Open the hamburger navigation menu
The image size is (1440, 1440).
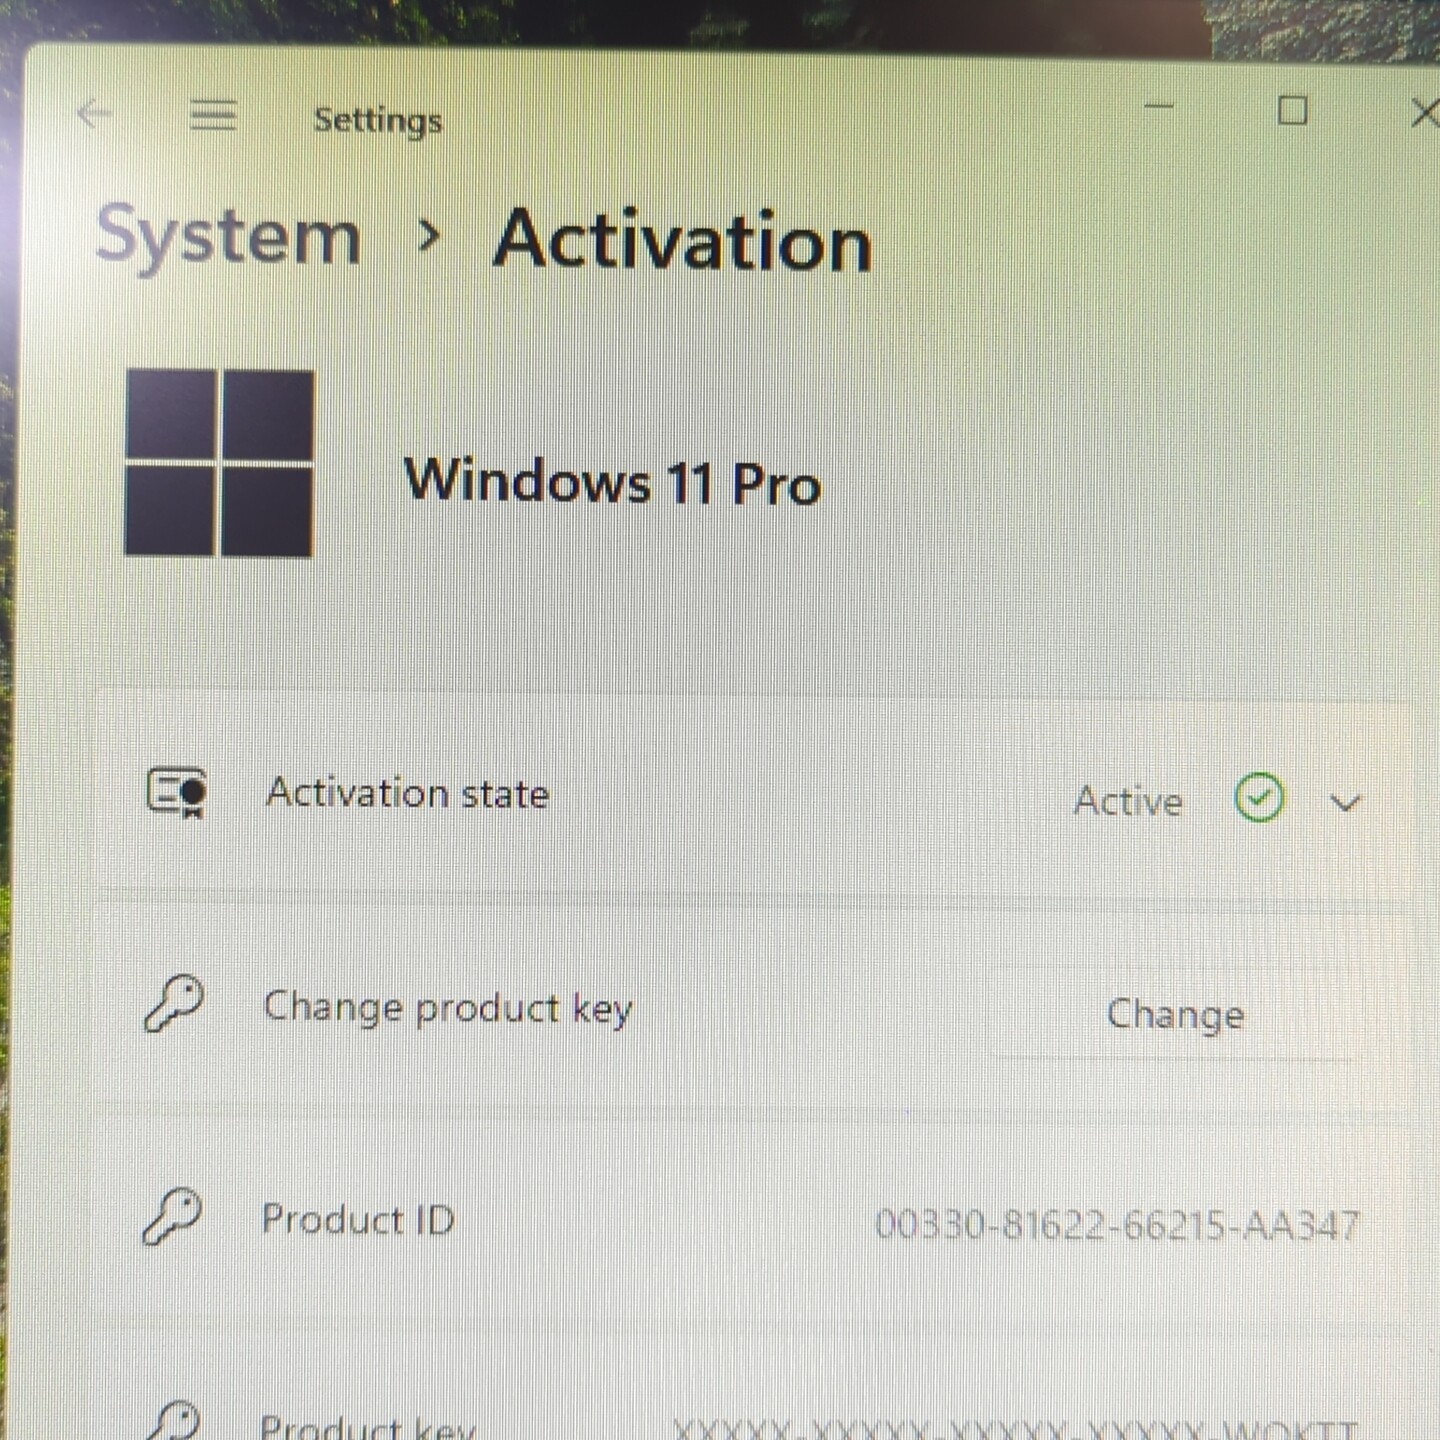coord(213,116)
